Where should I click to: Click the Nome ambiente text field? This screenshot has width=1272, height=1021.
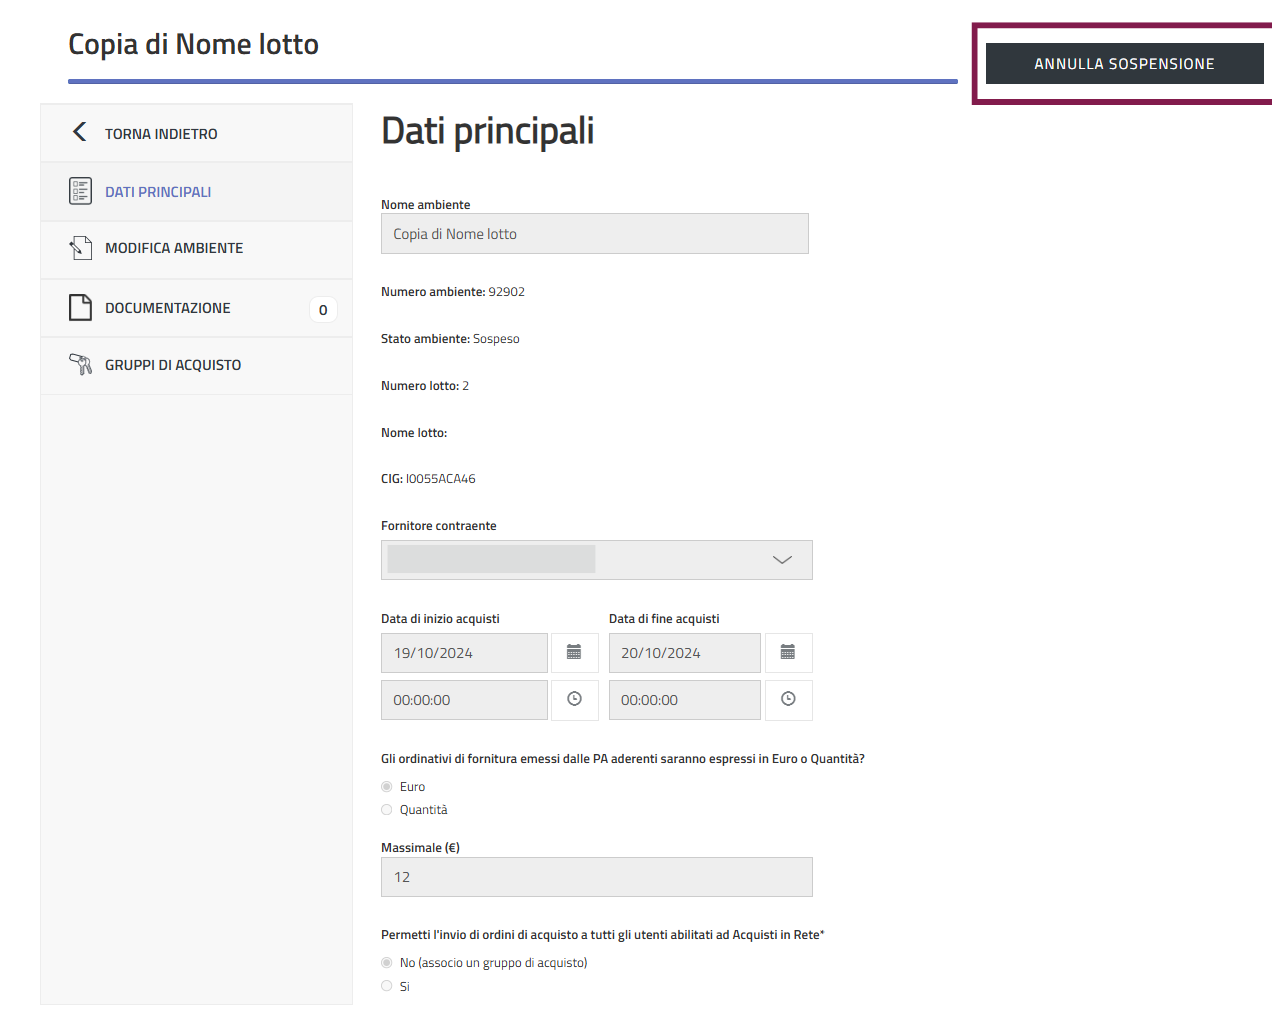(x=594, y=234)
